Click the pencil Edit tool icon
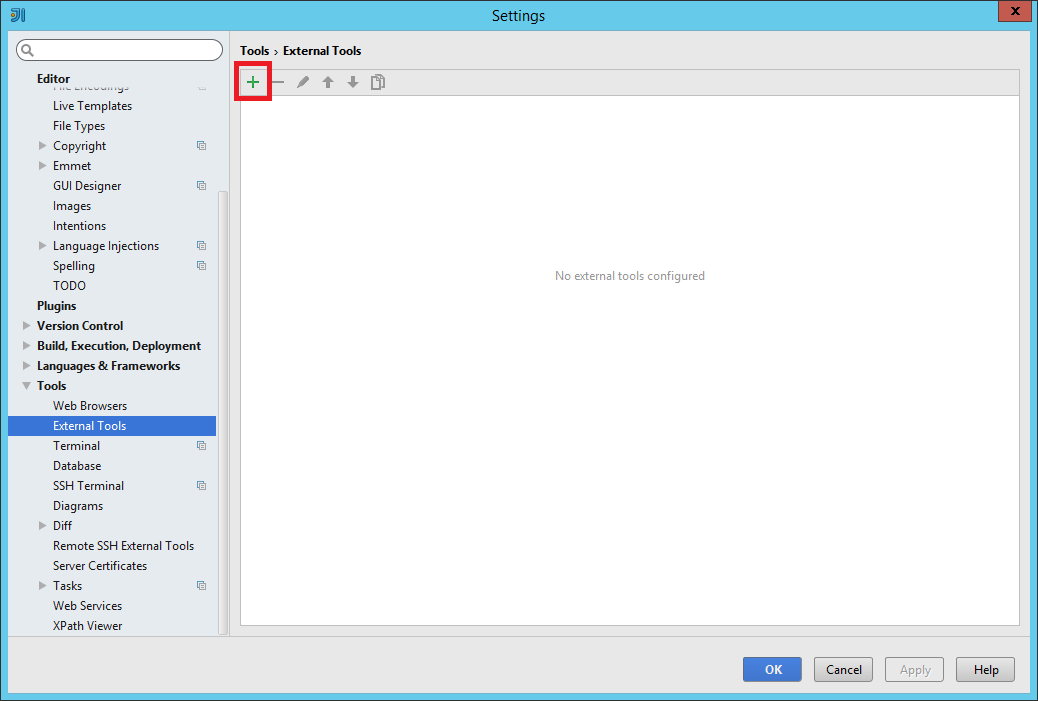The height and width of the screenshot is (701, 1038). point(303,82)
